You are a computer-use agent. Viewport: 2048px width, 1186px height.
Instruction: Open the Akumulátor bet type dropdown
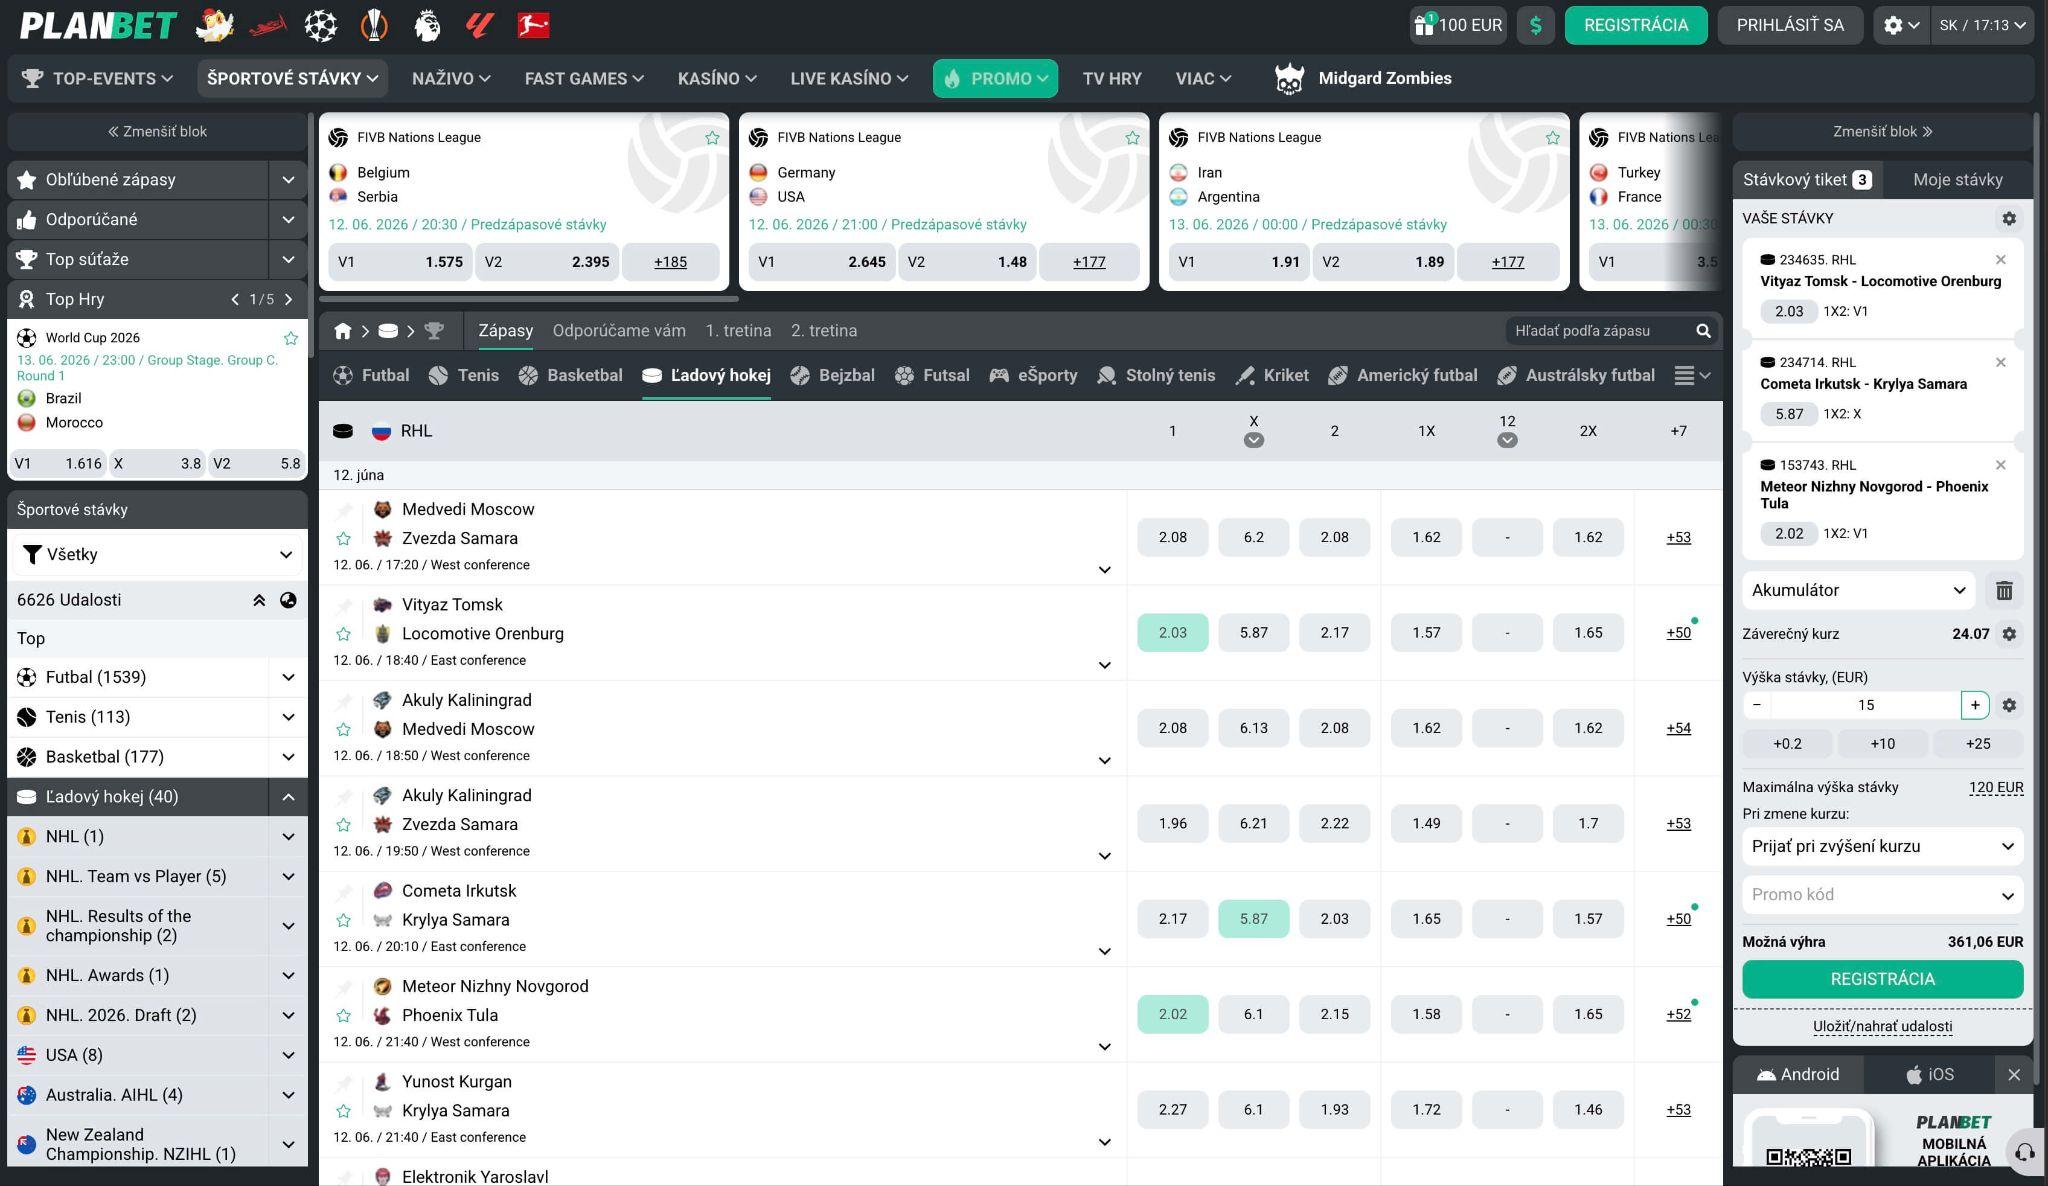click(1858, 590)
